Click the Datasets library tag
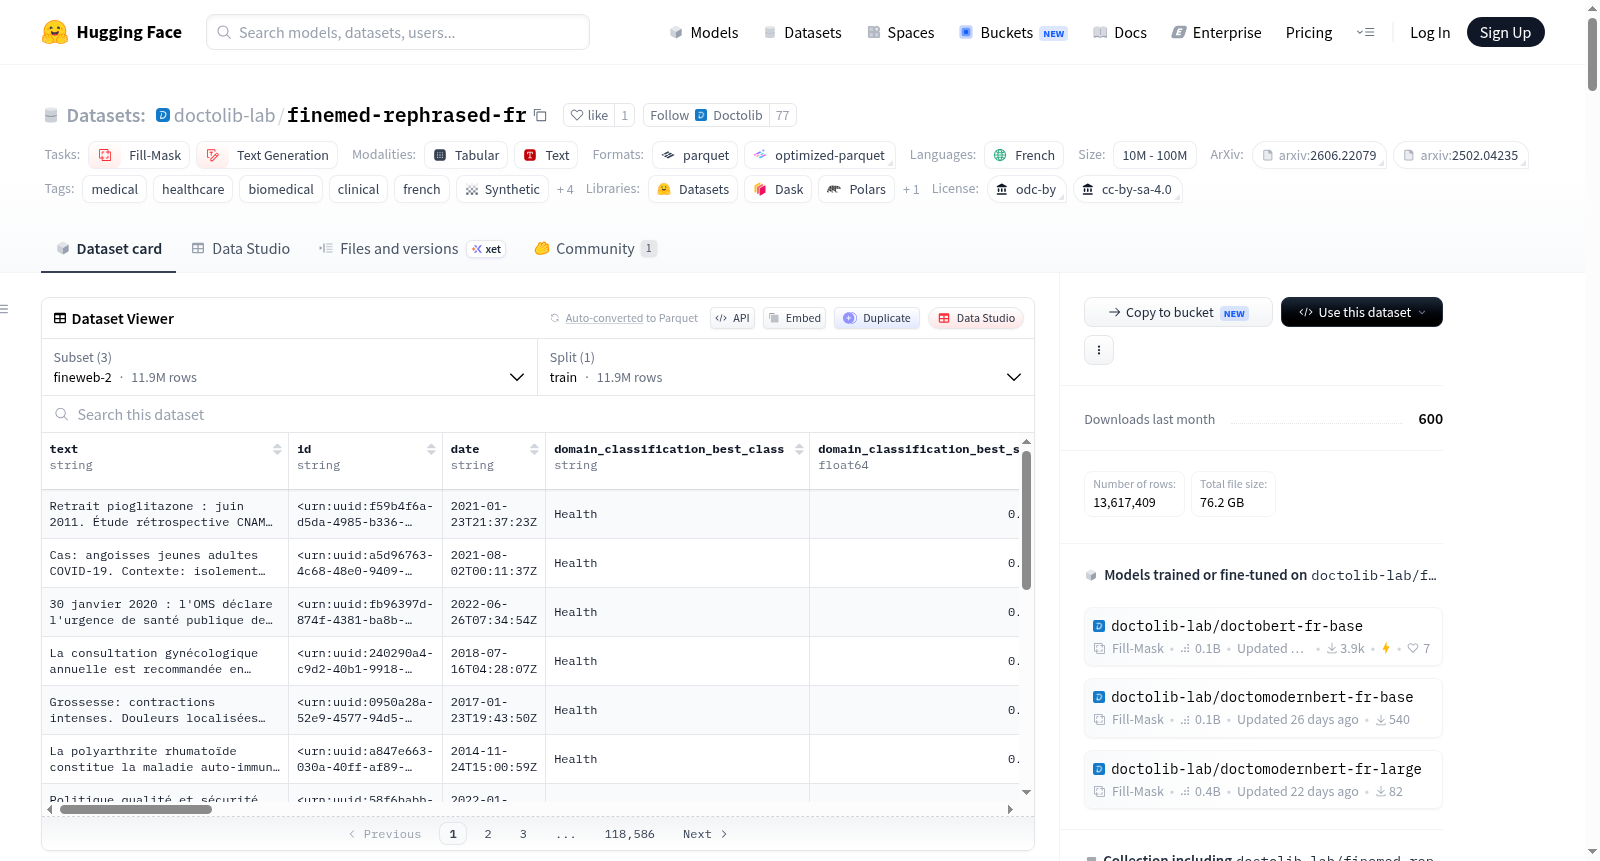Image resolution: width=1600 pixels, height=861 pixels. pyautogui.click(x=693, y=189)
